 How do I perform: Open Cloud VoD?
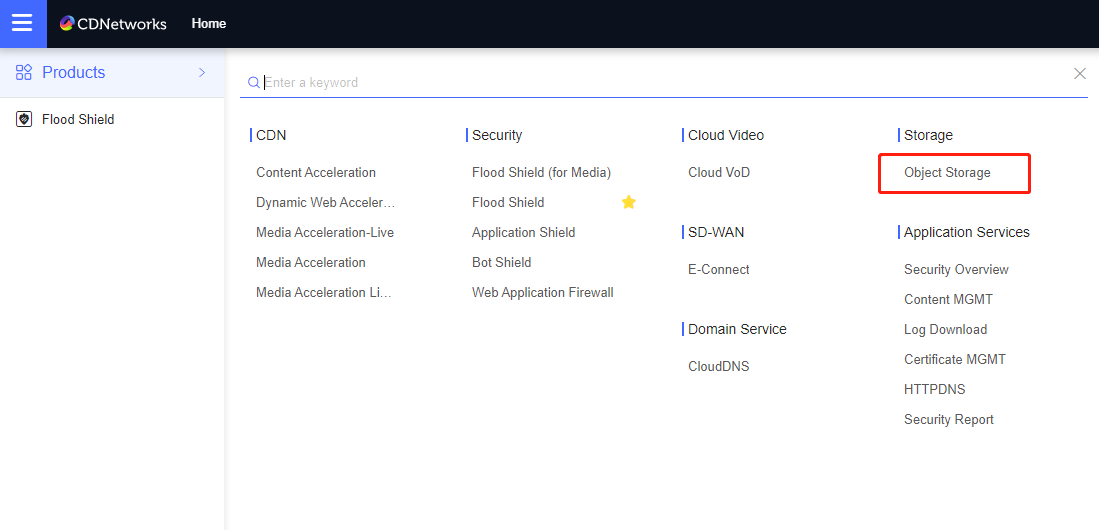[x=719, y=172]
